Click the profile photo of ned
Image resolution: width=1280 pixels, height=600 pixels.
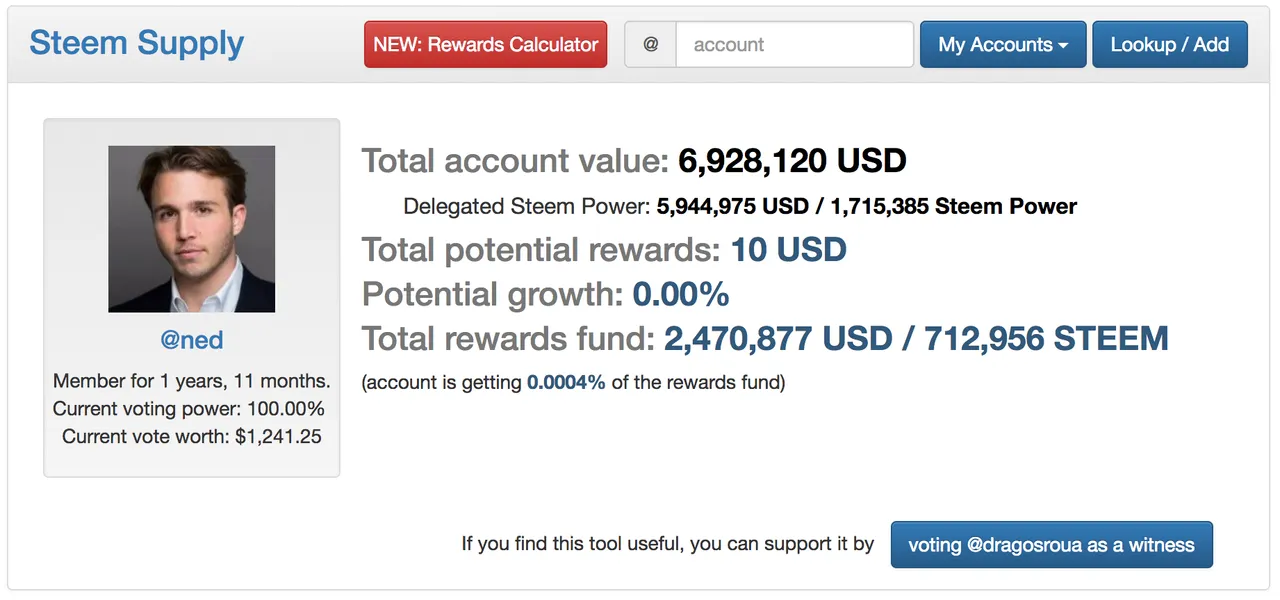pyautogui.click(x=192, y=229)
